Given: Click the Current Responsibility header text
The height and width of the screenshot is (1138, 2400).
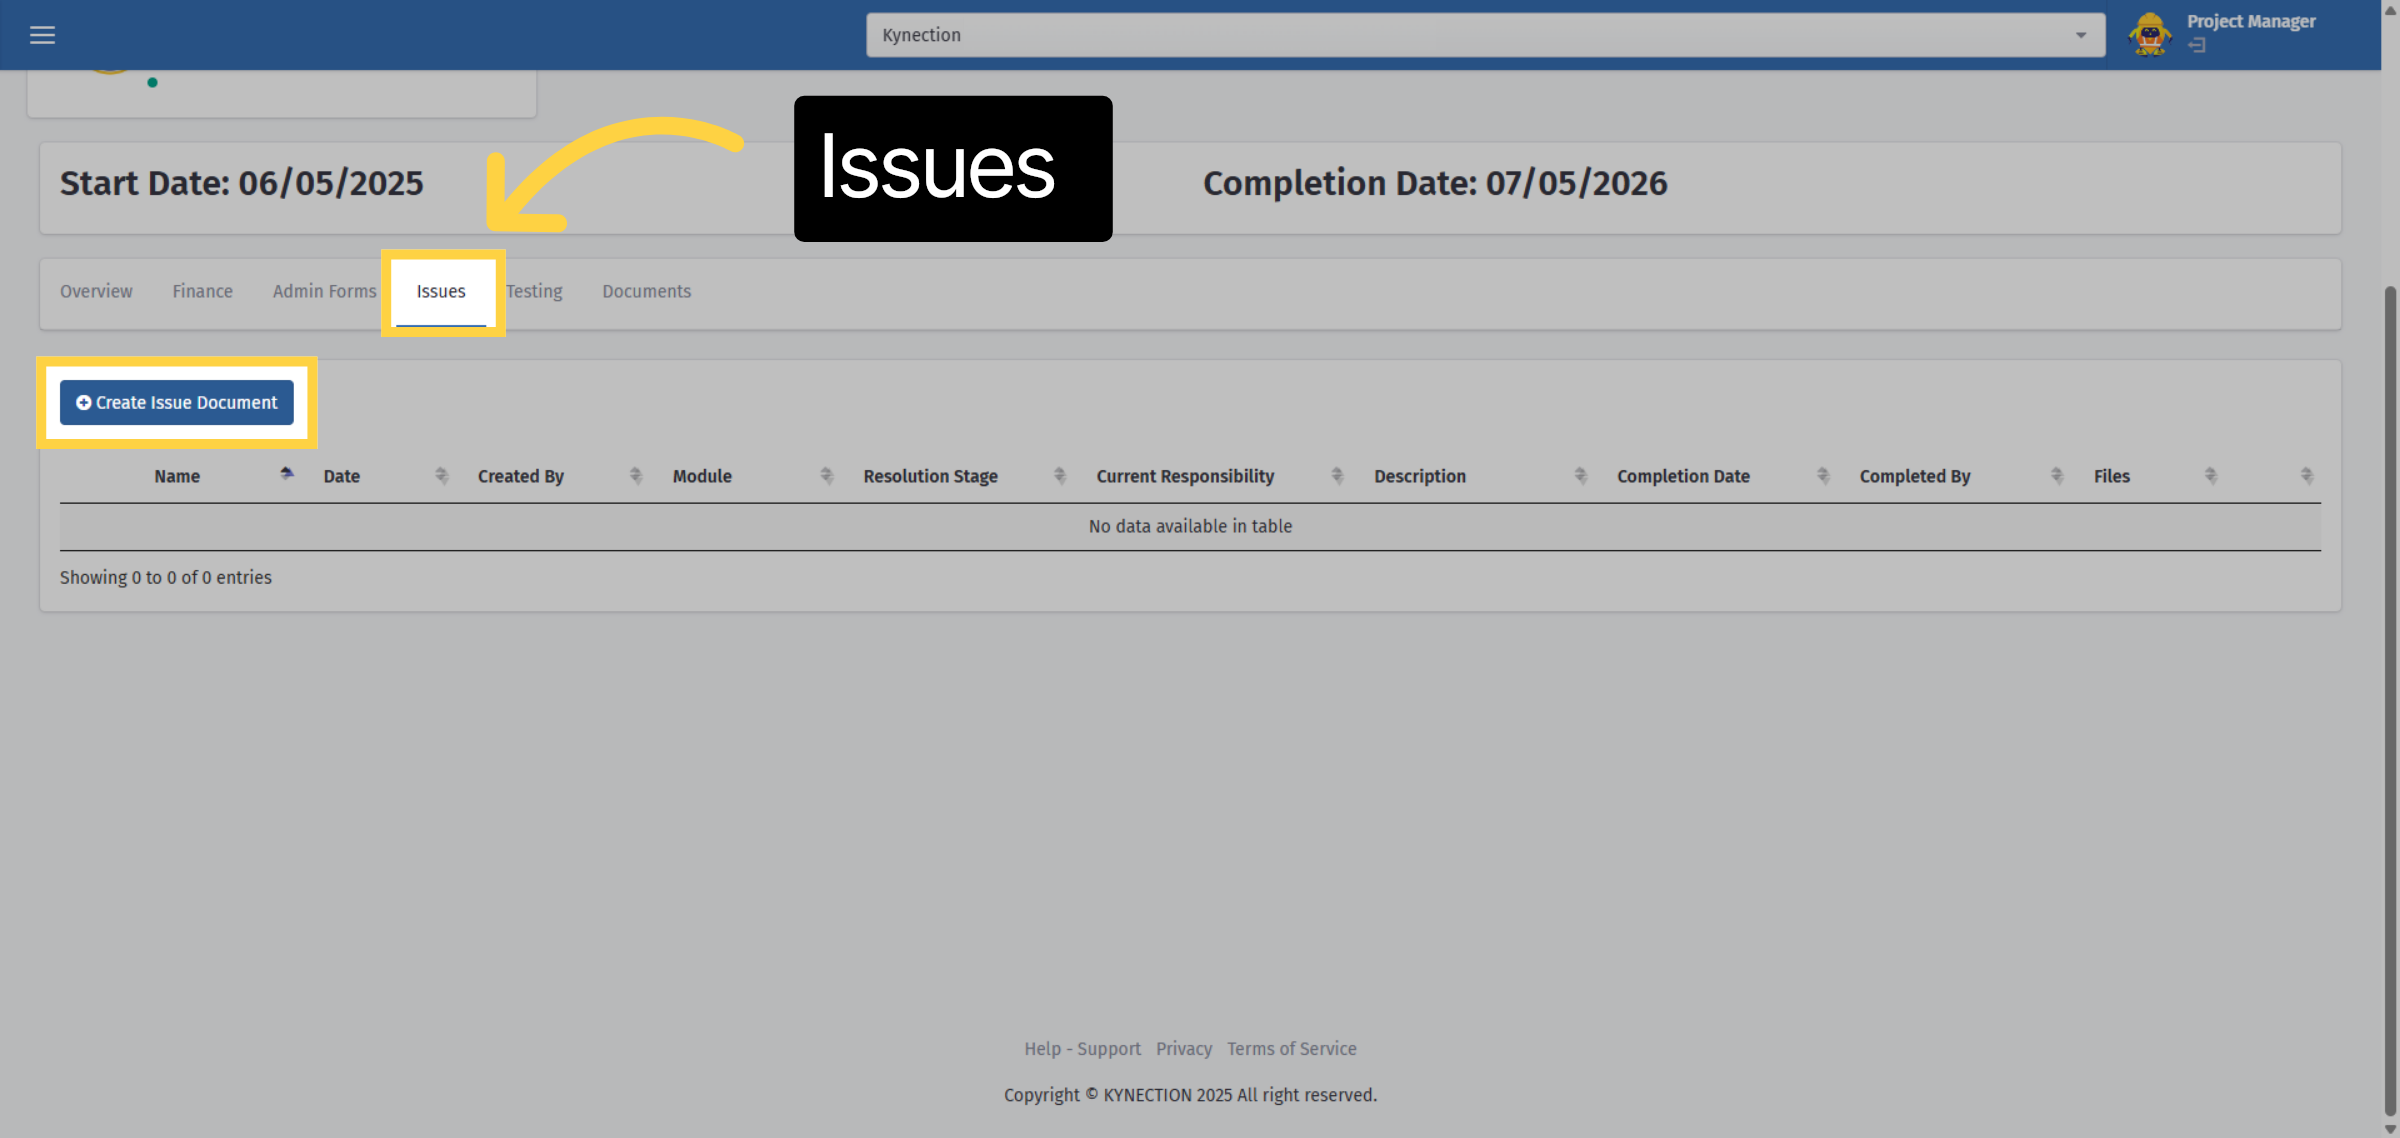Looking at the screenshot, I should (1185, 476).
